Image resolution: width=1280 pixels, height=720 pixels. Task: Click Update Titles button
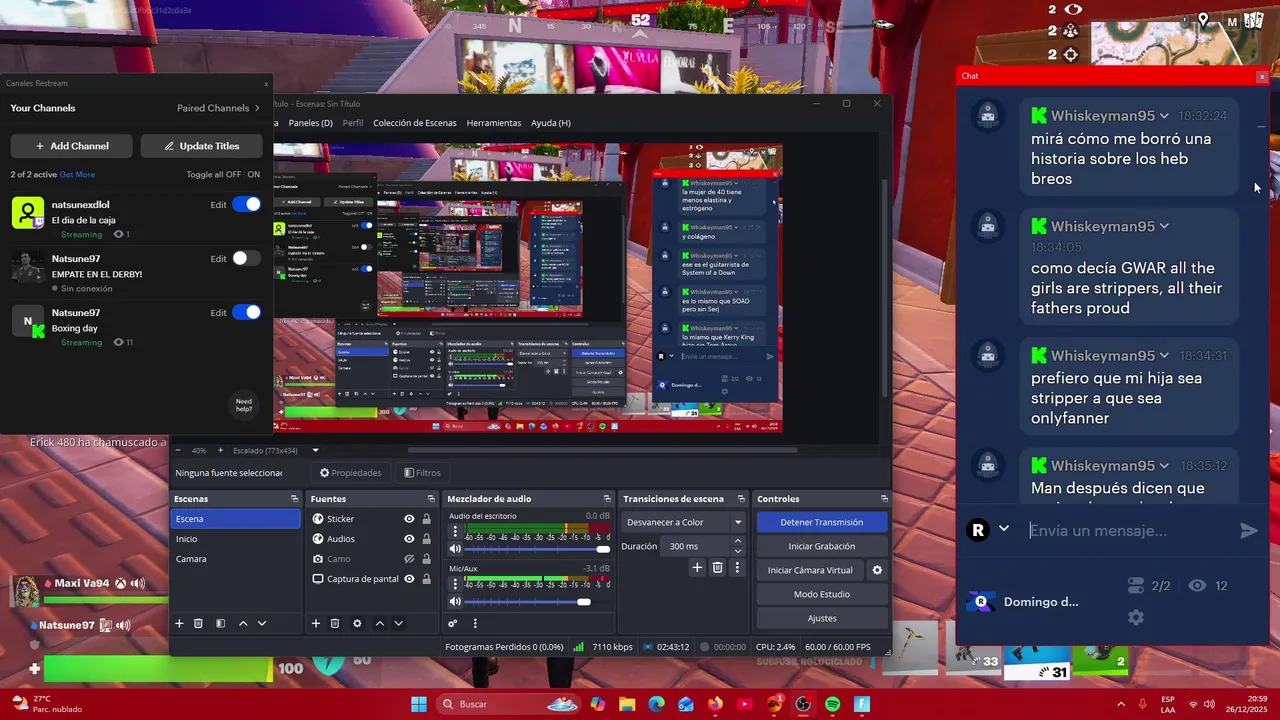pos(202,146)
